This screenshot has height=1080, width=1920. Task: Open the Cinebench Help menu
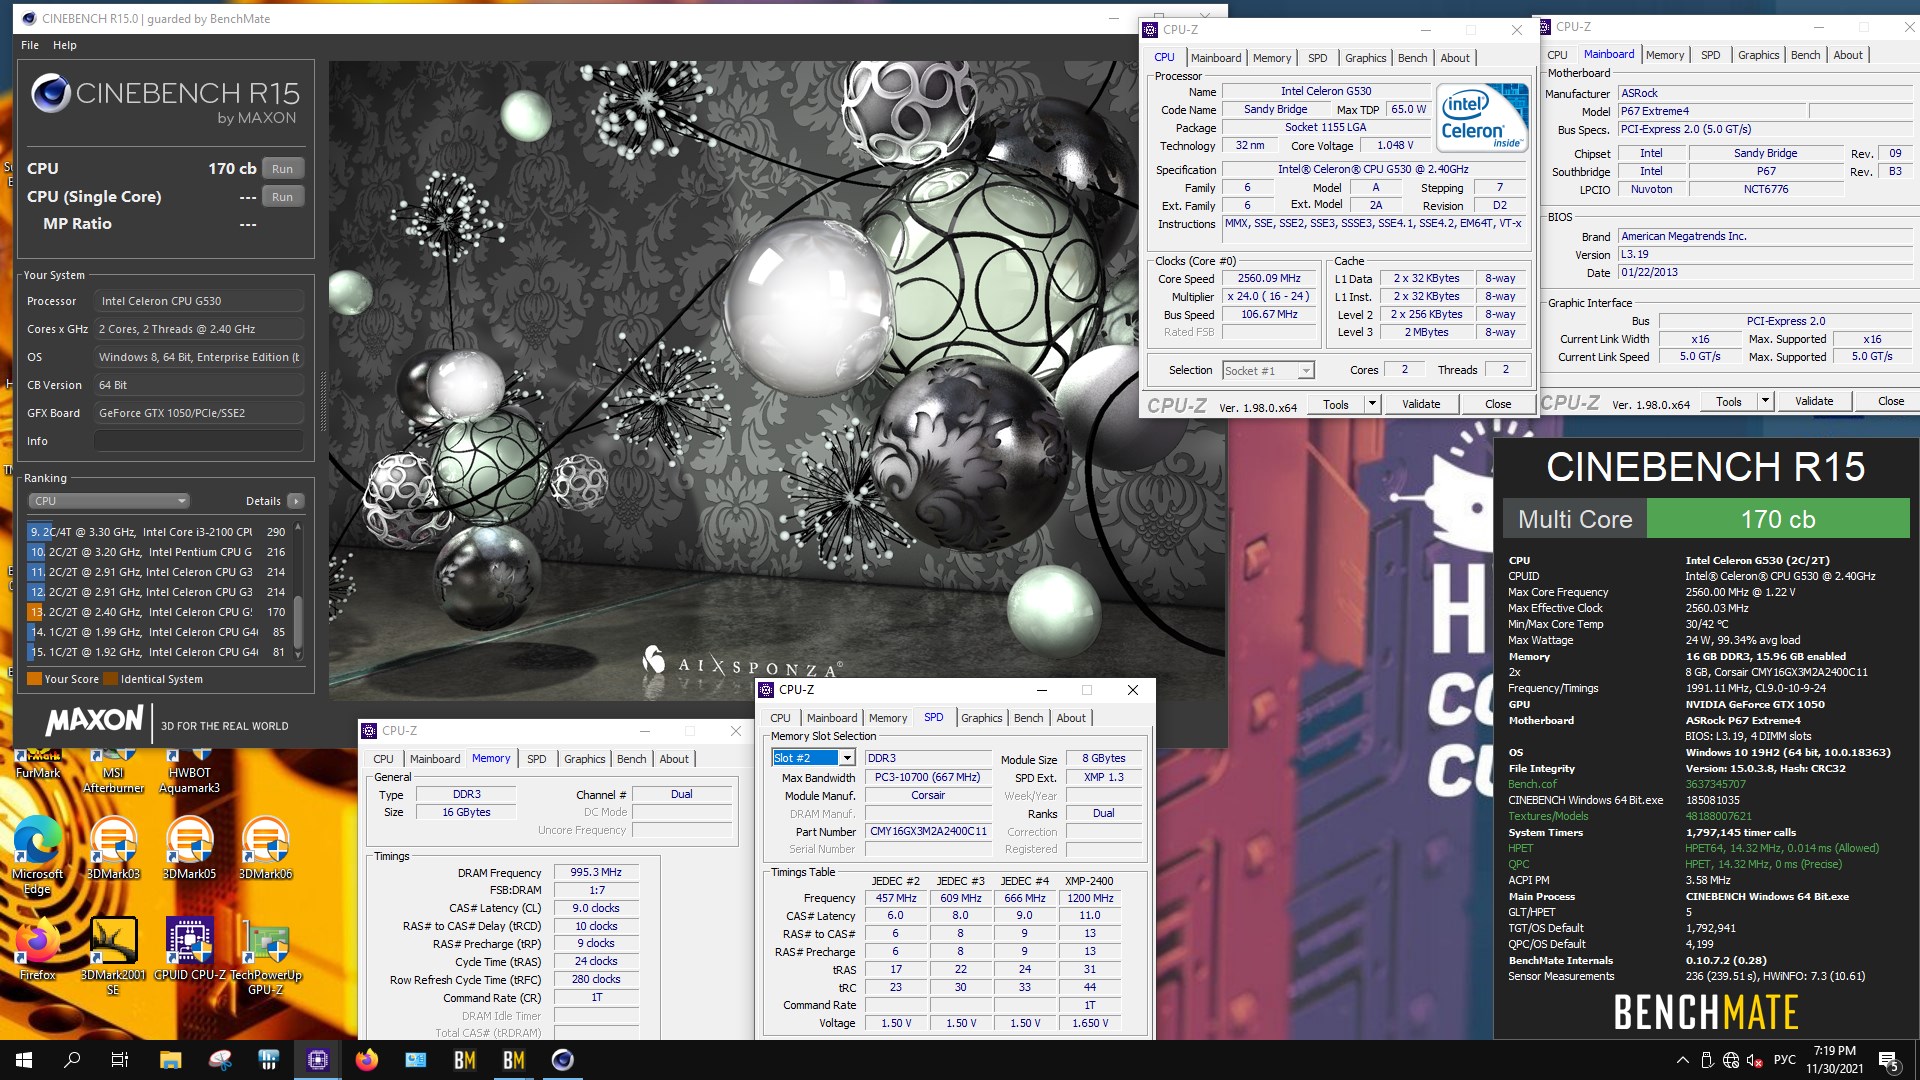click(65, 45)
